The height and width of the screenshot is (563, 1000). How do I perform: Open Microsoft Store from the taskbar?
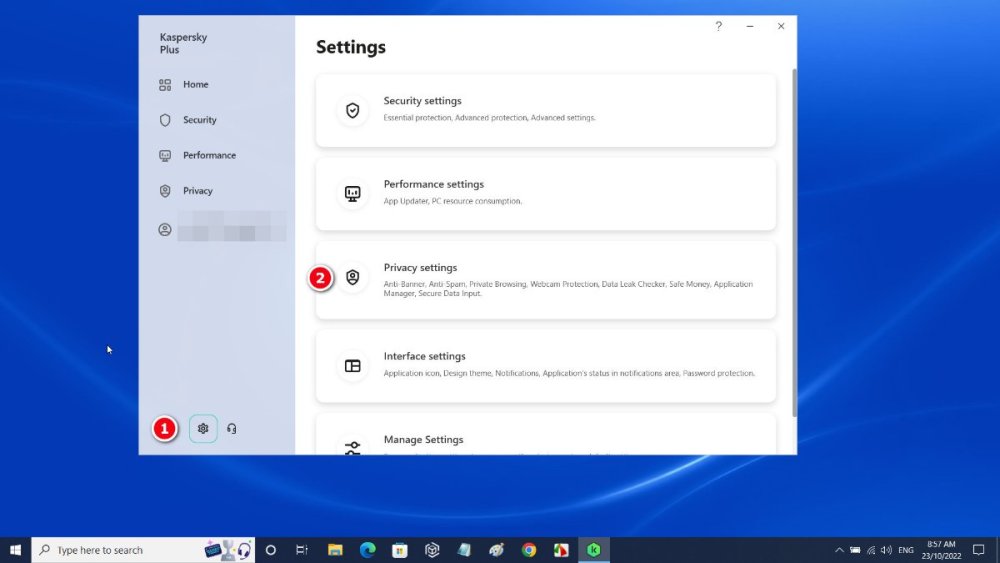pos(400,550)
